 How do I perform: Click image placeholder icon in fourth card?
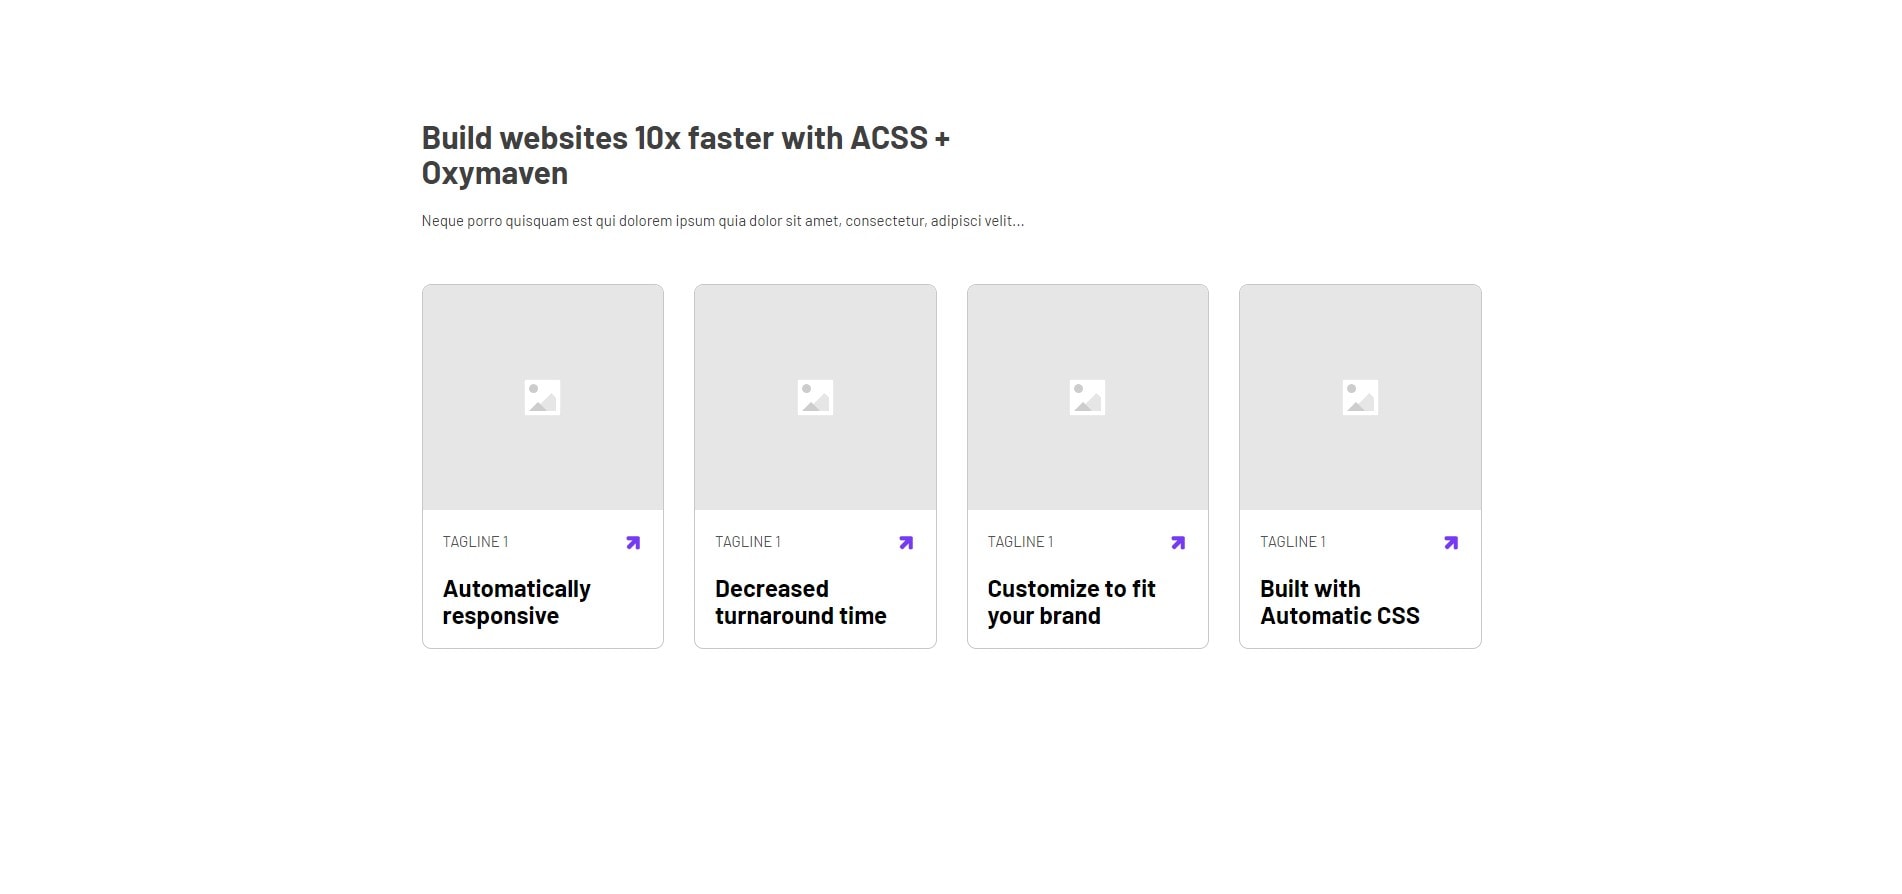coord(1360,398)
